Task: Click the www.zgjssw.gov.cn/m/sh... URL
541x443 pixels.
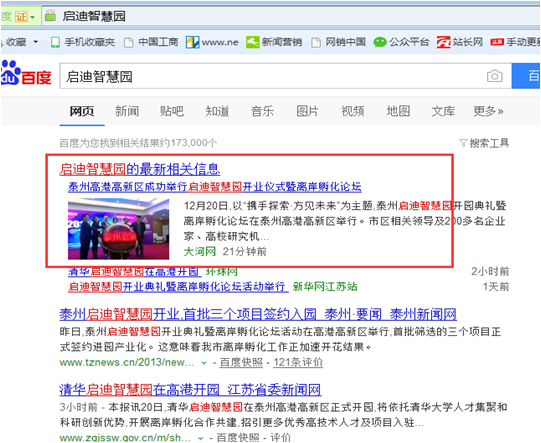Action: 125,438
